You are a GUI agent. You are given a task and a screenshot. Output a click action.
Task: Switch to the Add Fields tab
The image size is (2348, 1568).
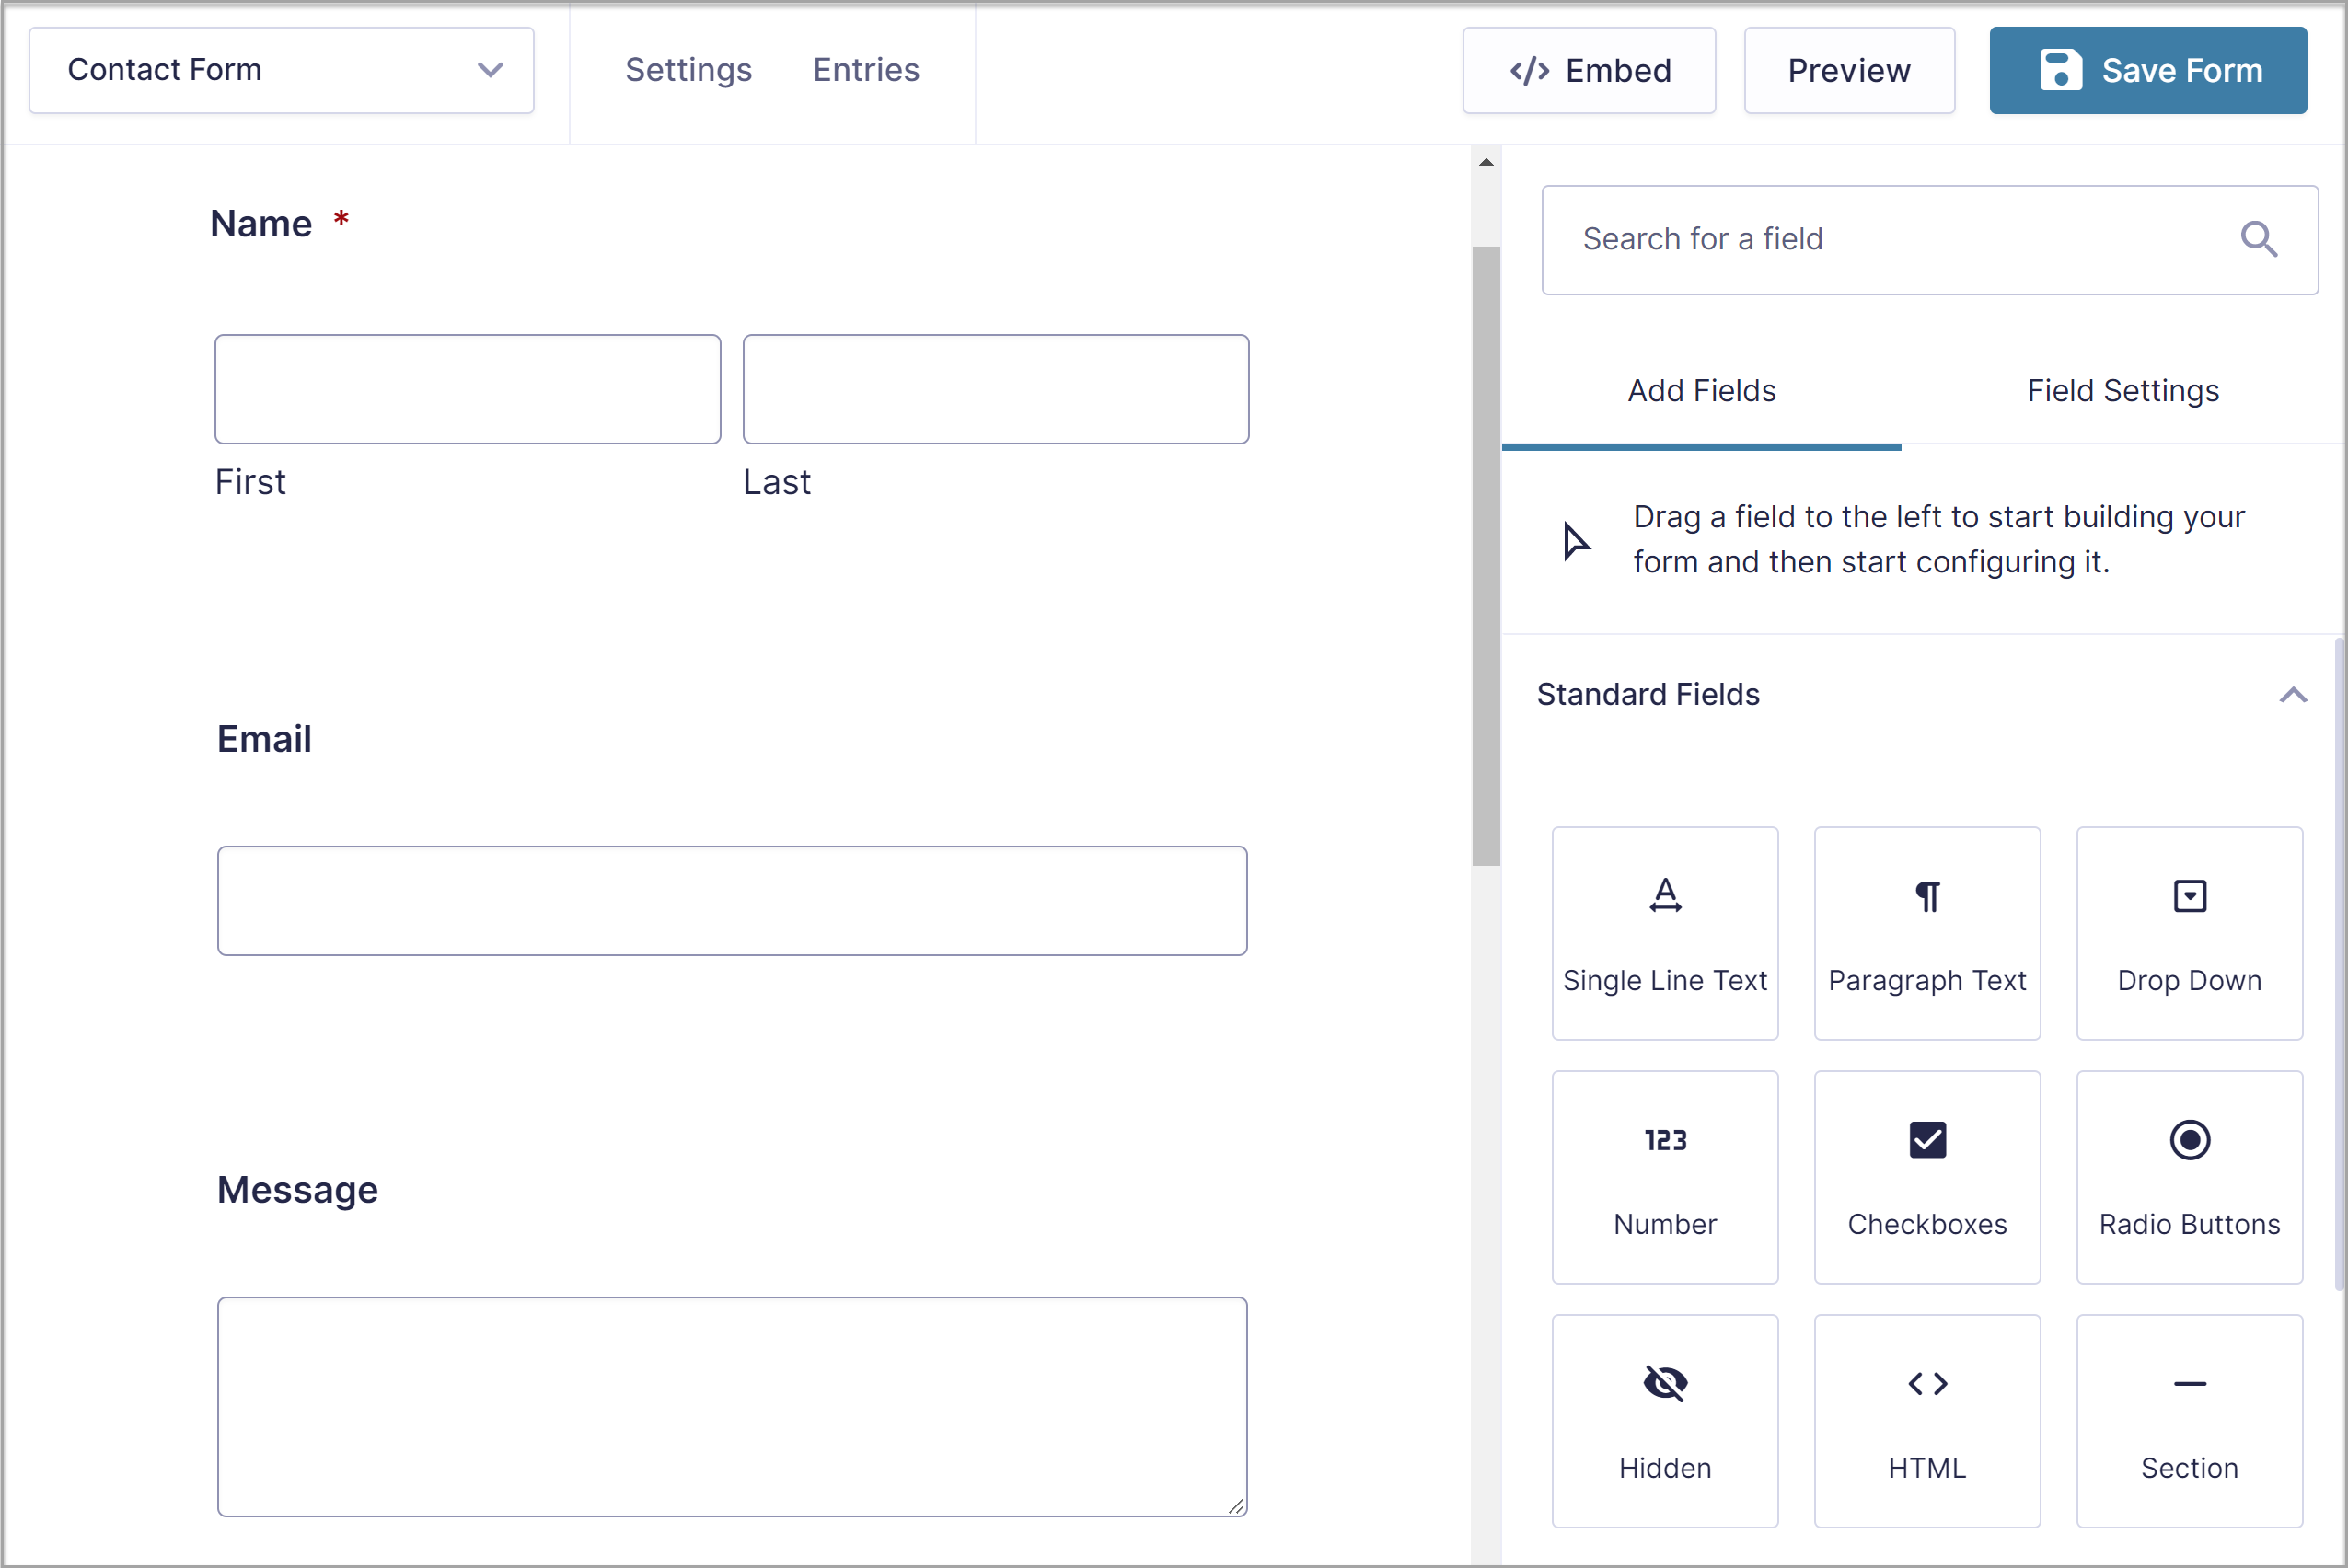click(1701, 391)
